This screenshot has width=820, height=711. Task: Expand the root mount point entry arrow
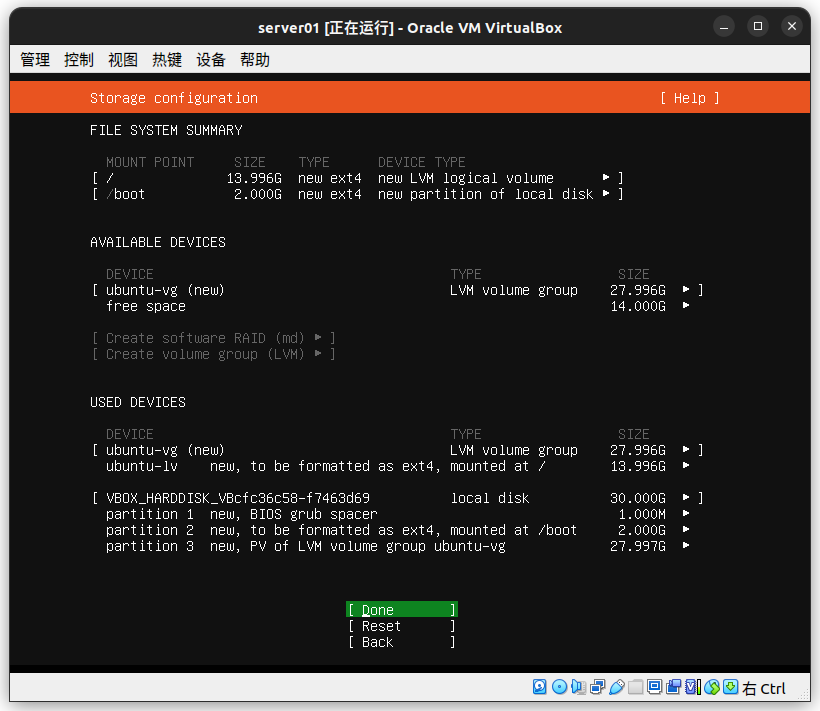click(x=606, y=178)
